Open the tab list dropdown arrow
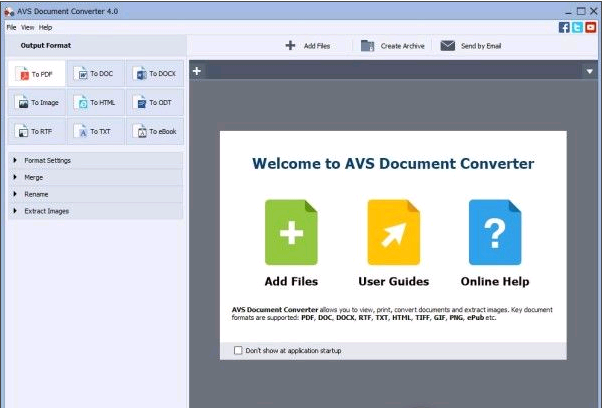This screenshot has width=603, height=408. tap(590, 72)
